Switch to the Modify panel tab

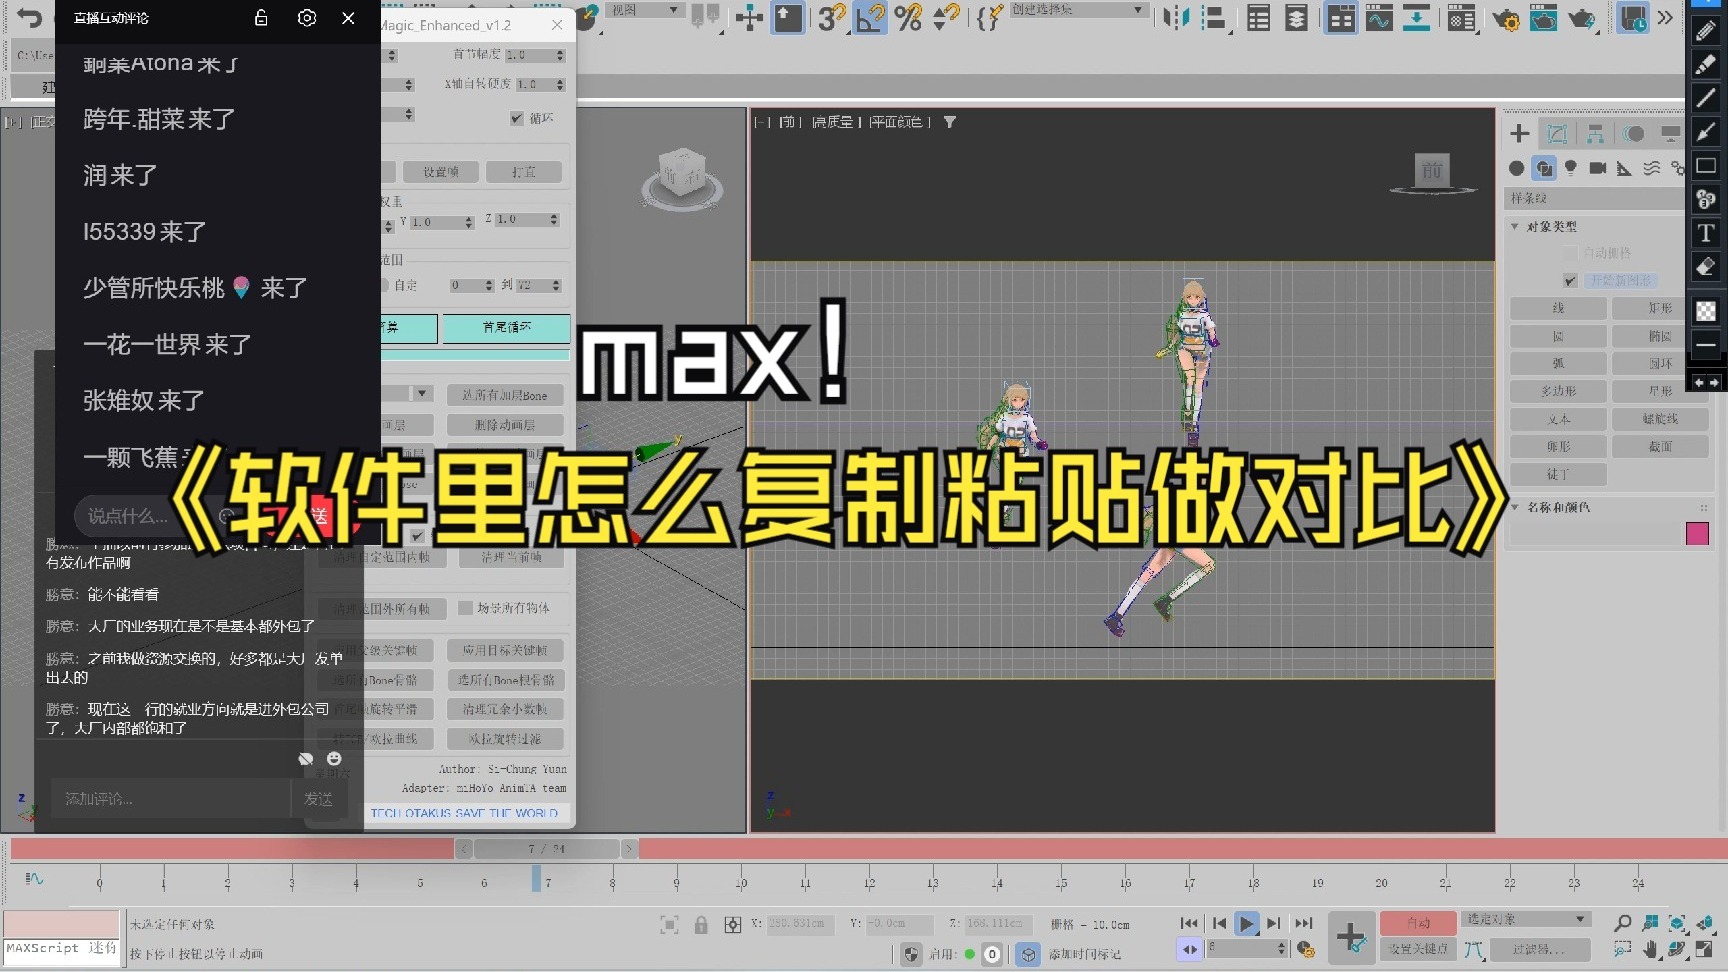[x=1557, y=133]
